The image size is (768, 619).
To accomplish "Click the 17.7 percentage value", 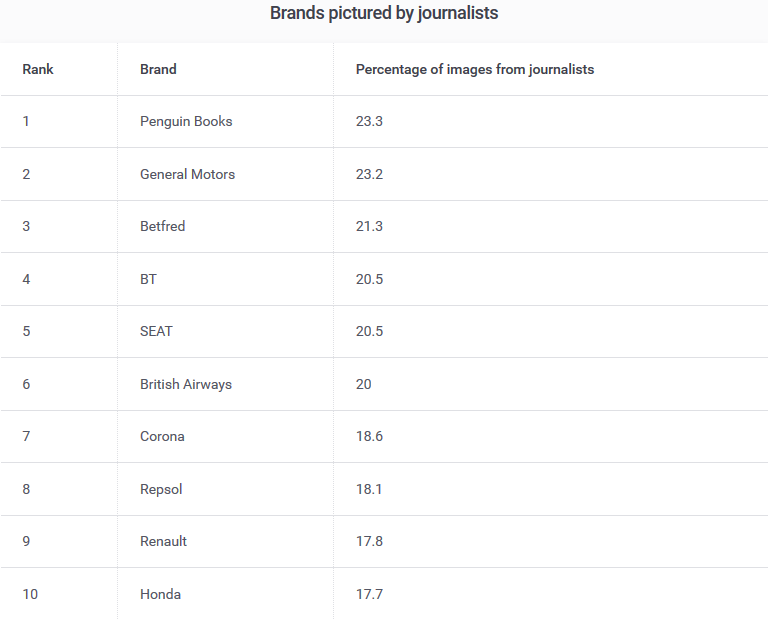I will pos(369,594).
